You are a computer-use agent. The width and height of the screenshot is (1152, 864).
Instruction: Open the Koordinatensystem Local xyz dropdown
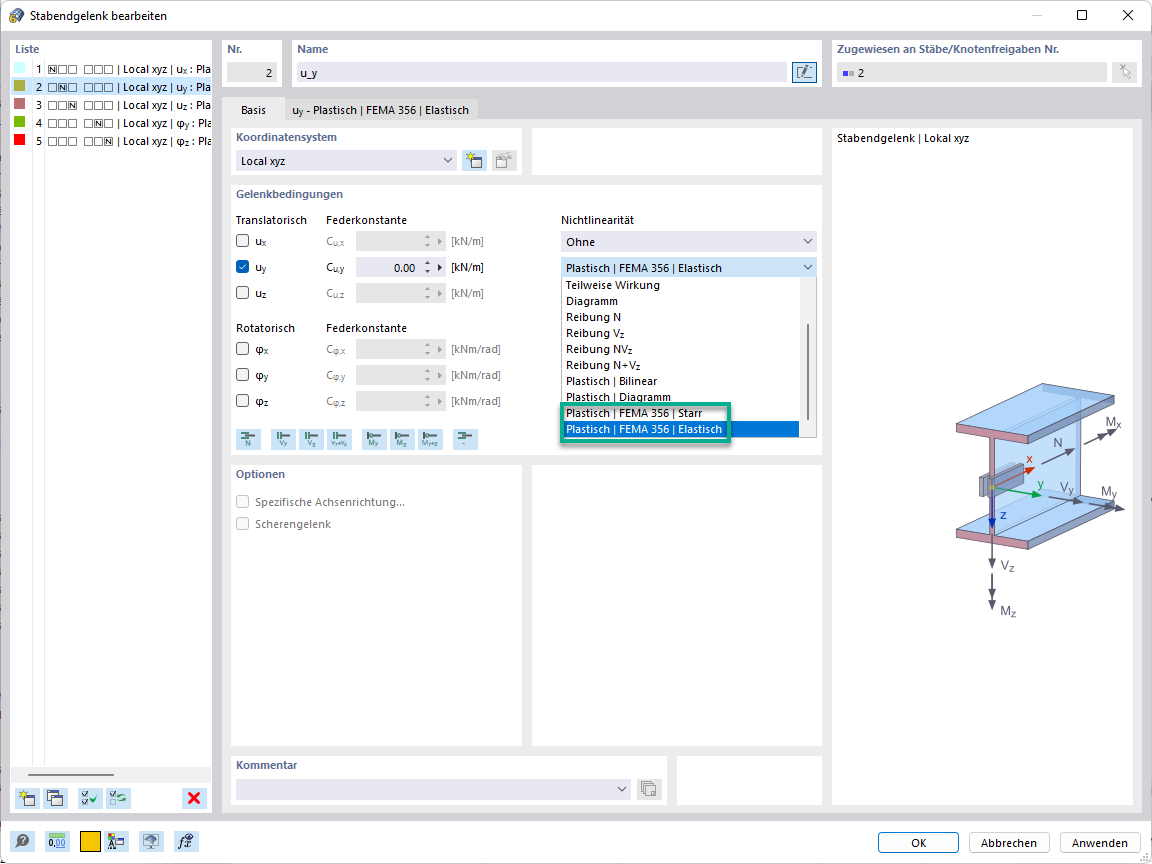[347, 161]
